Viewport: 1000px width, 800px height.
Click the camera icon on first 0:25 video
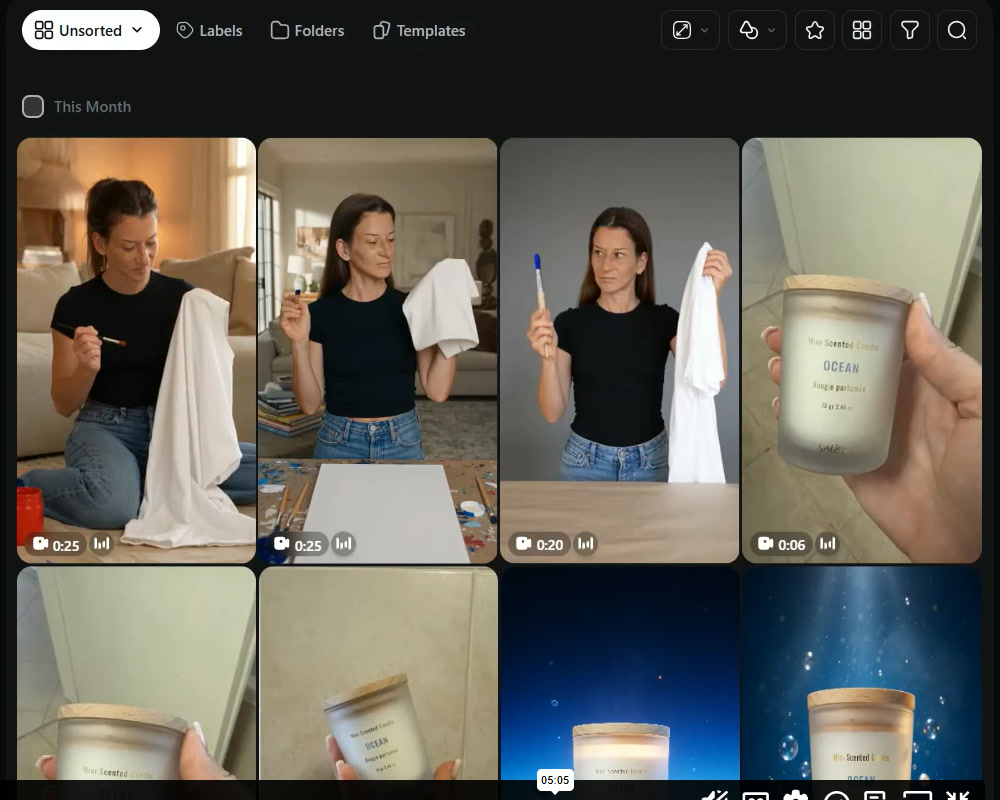41,544
